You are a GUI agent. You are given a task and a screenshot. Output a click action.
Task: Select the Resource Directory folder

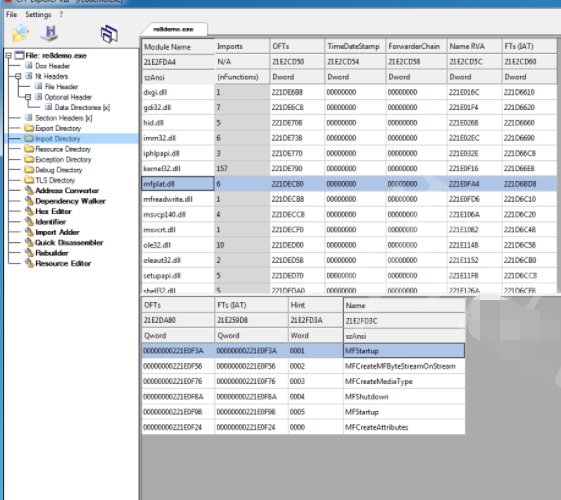pos(63,149)
